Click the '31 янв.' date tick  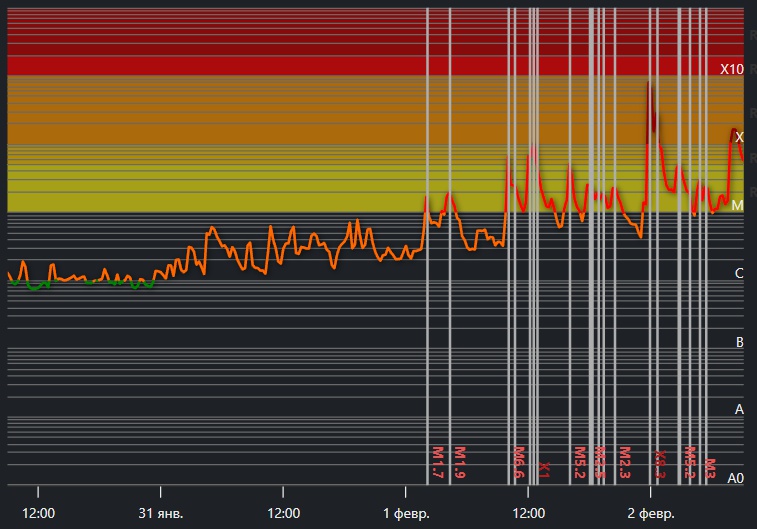[161, 513]
